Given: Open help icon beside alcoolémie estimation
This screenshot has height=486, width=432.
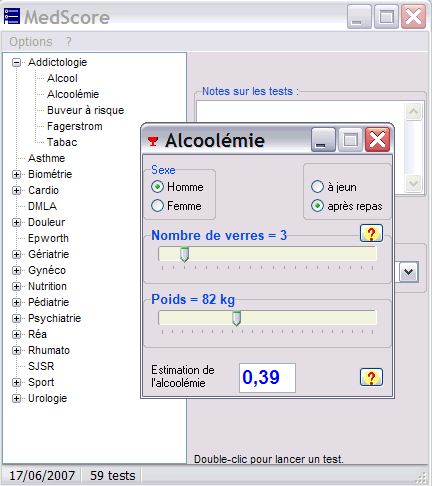Looking at the screenshot, I should pos(371,377).
